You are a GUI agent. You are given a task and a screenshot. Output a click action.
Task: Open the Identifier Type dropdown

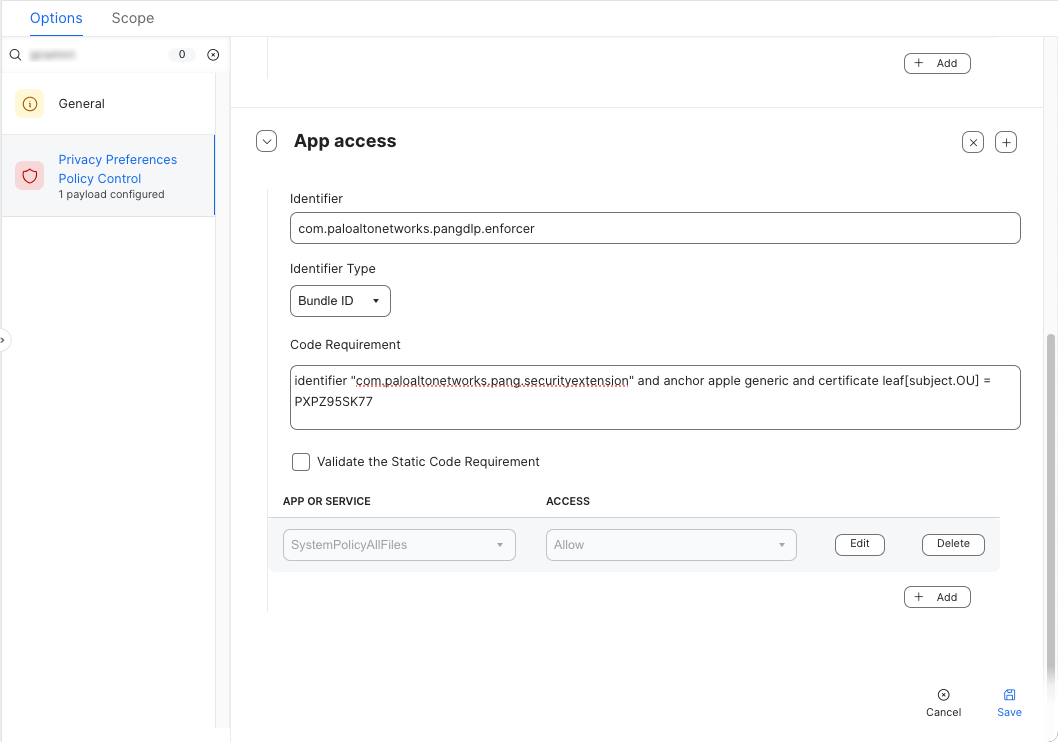(340, 301)
